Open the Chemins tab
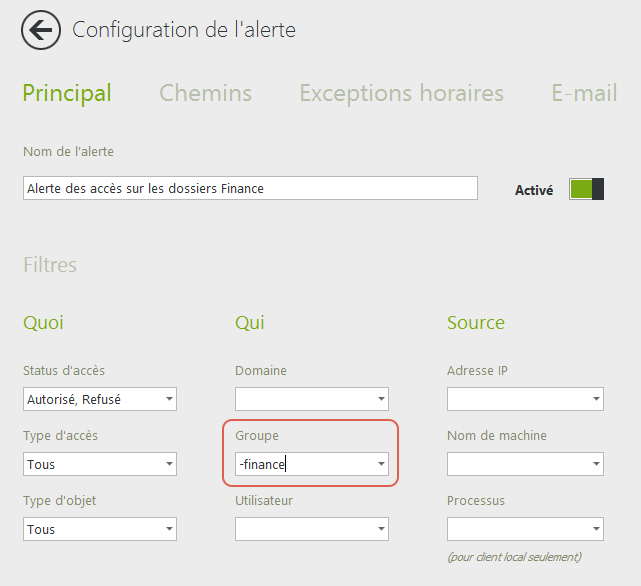This screenshot has height=586, width=641. [x=205, y=94]
